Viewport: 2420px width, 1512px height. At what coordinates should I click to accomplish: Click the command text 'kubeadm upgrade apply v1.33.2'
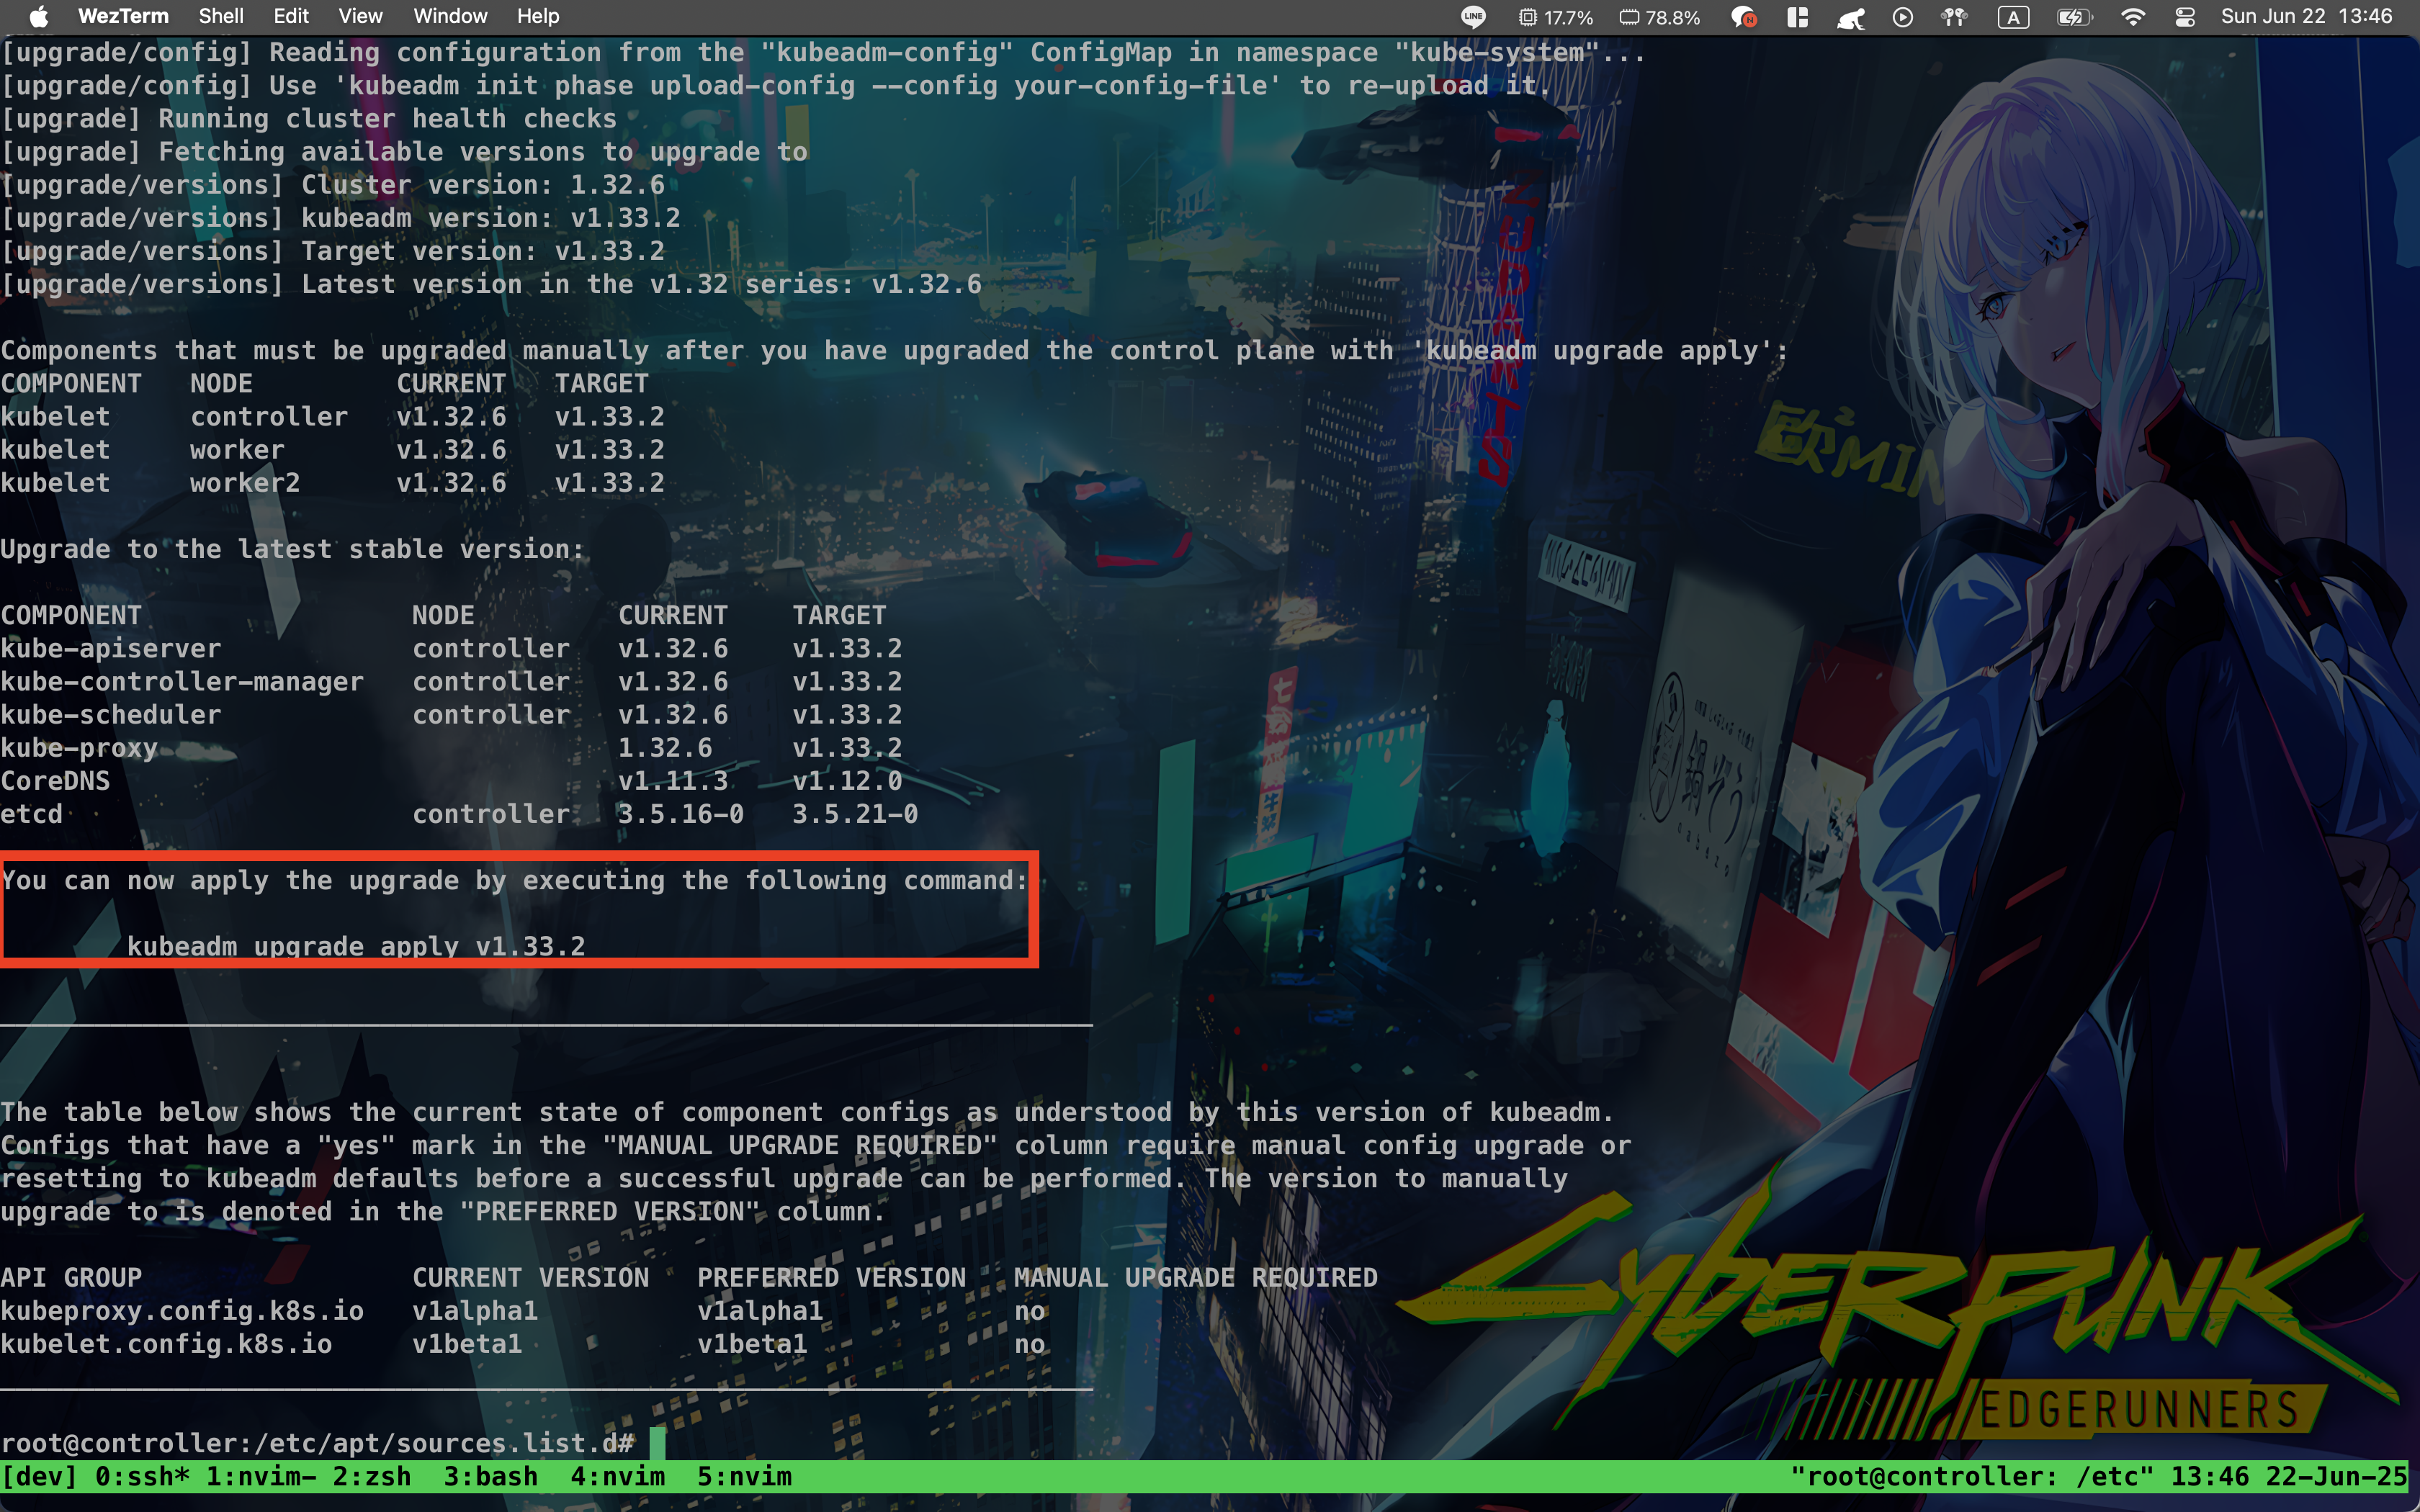click(356, 946)
